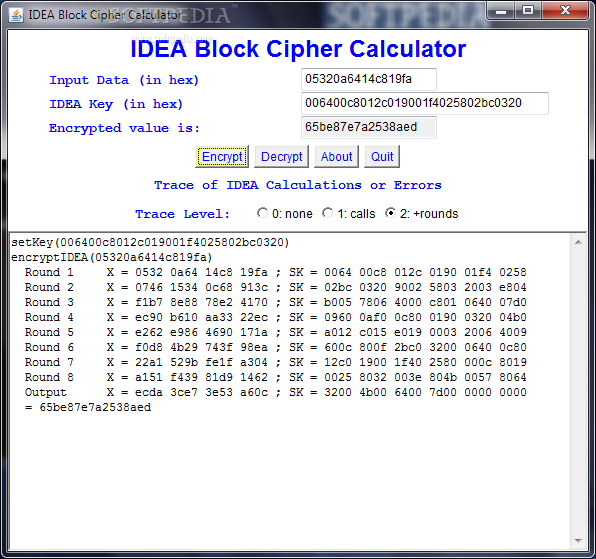Open the About dialog
This screenshot has width=596, height=559.
click(x=336, y=157)
